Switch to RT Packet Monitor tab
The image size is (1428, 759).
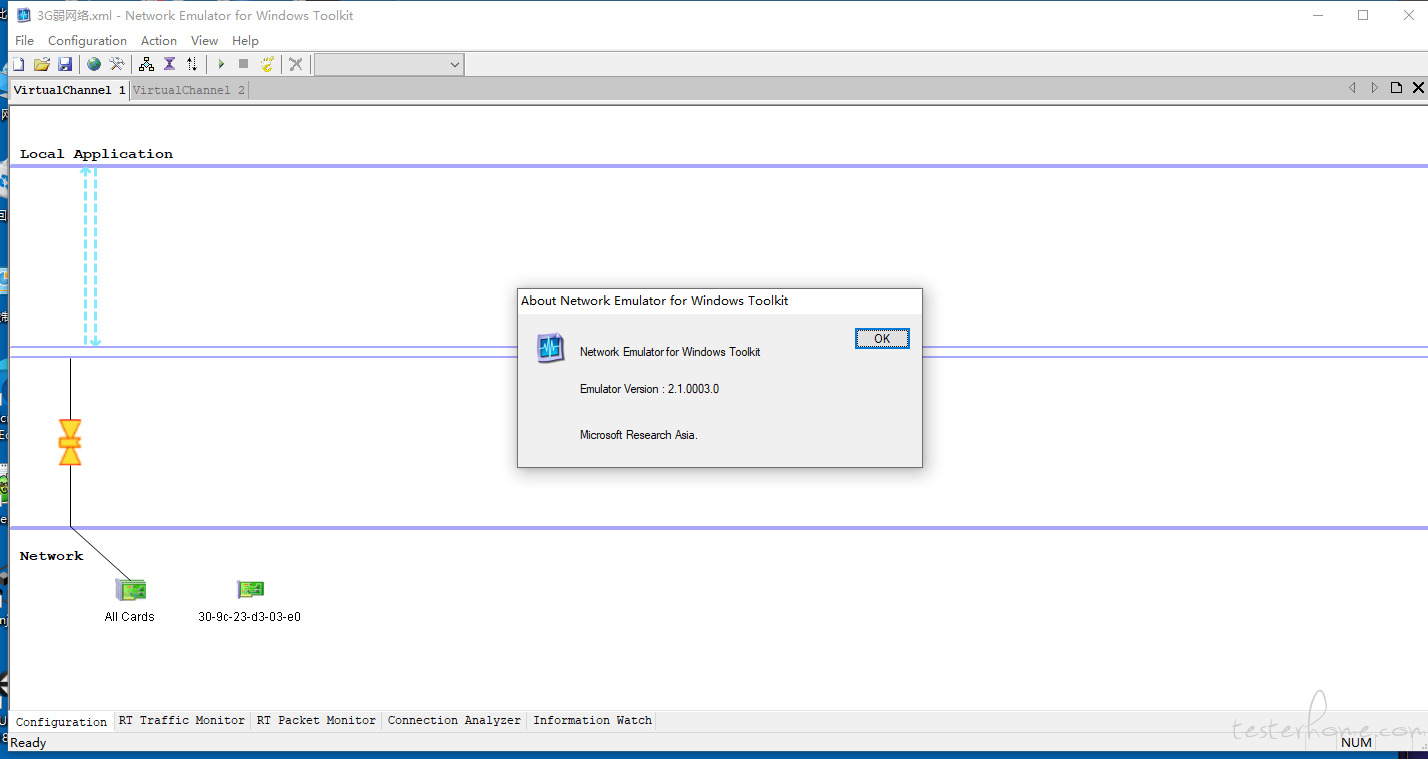tap(316, 720)
